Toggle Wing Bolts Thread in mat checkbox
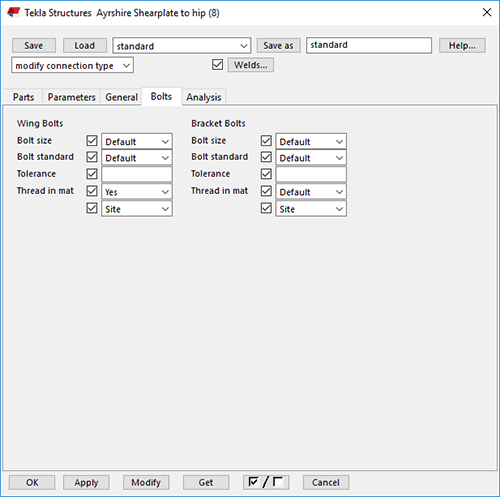The height and width of the screenshot is (497, 500). coord(92,191)
